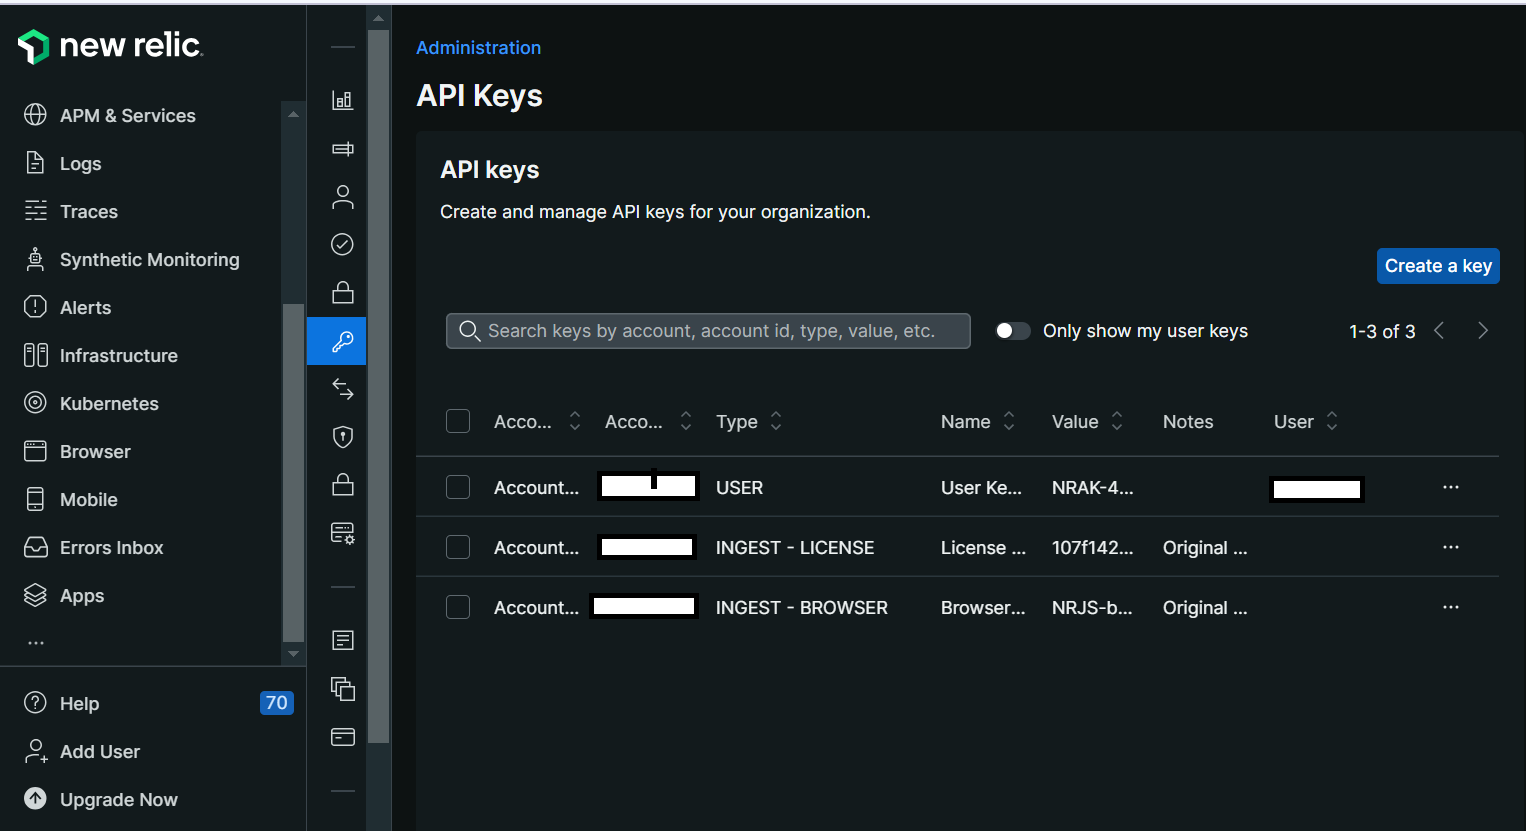Sort the Acco... column beside the header checkbox
Viewport: 1526px width, 831px height.
pyautogui.click(x=575, y=421)
